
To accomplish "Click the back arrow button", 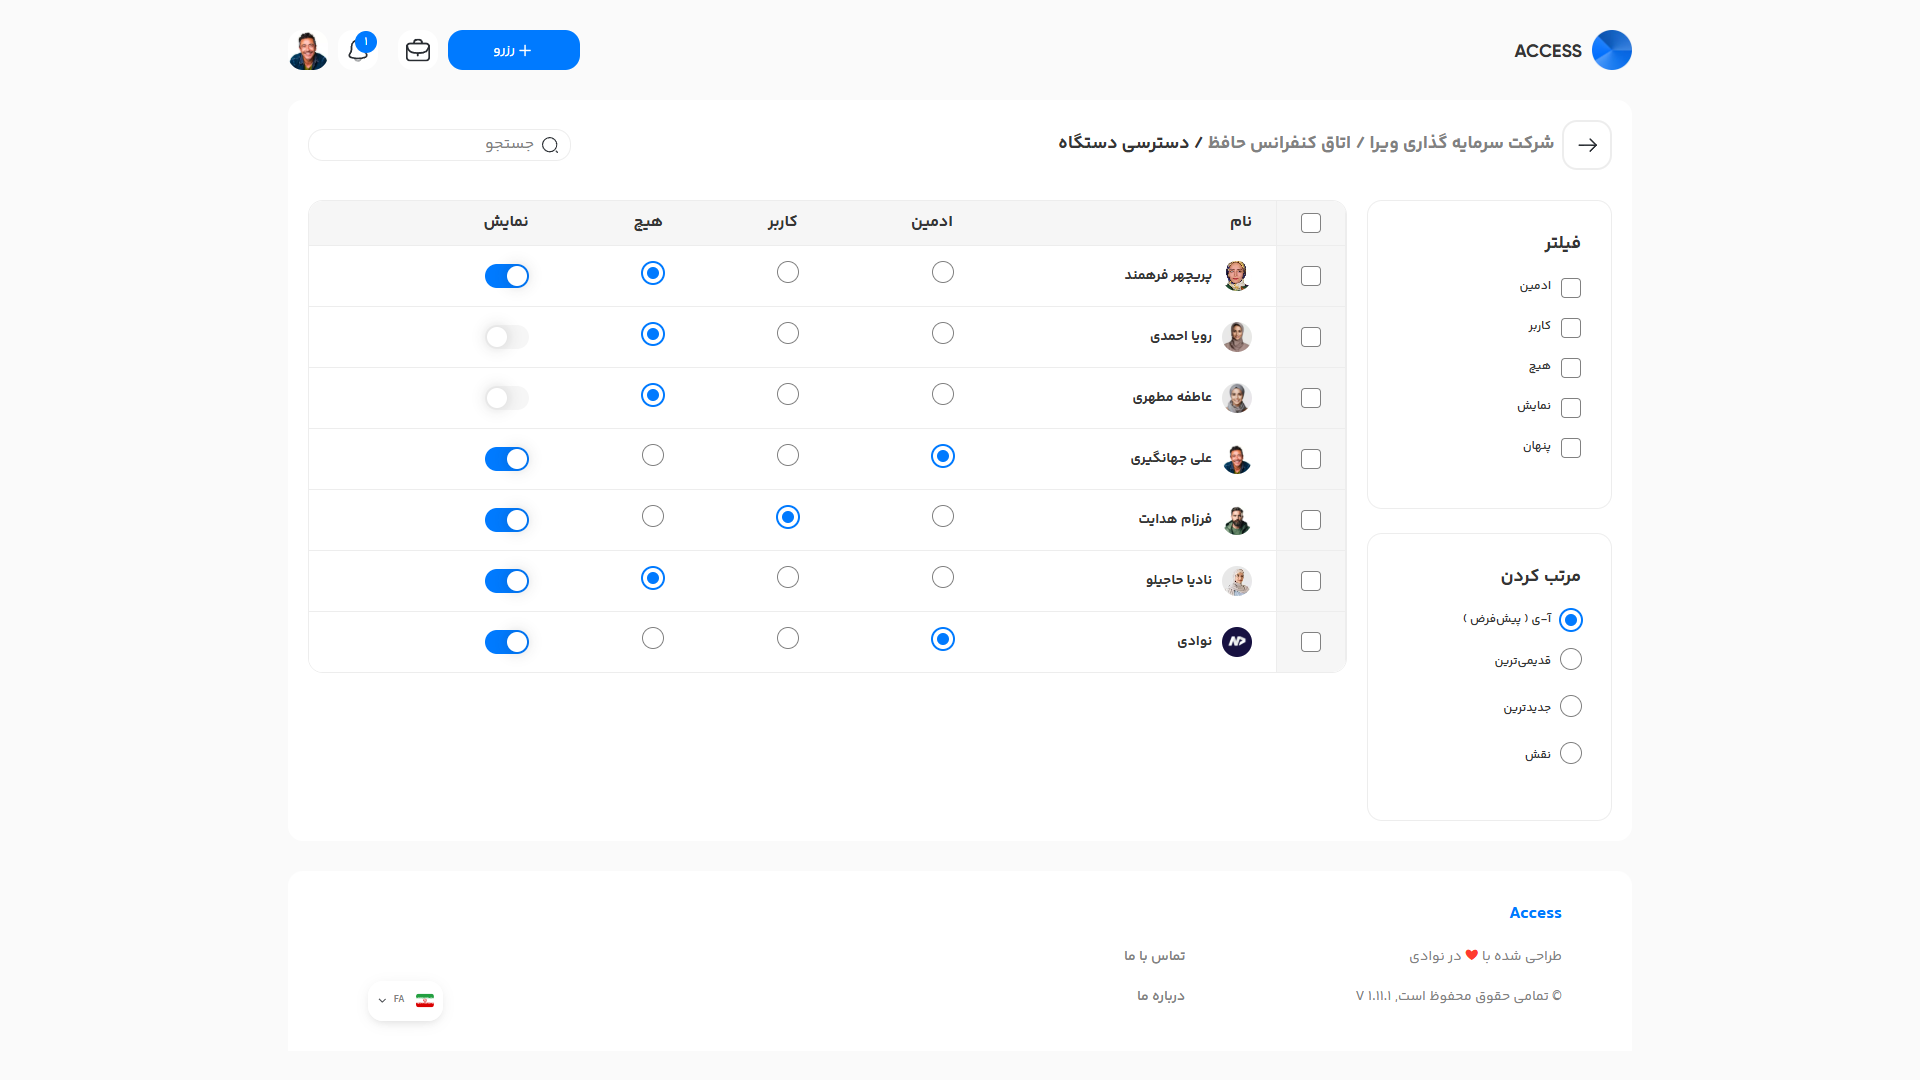I will (1587, 145).
